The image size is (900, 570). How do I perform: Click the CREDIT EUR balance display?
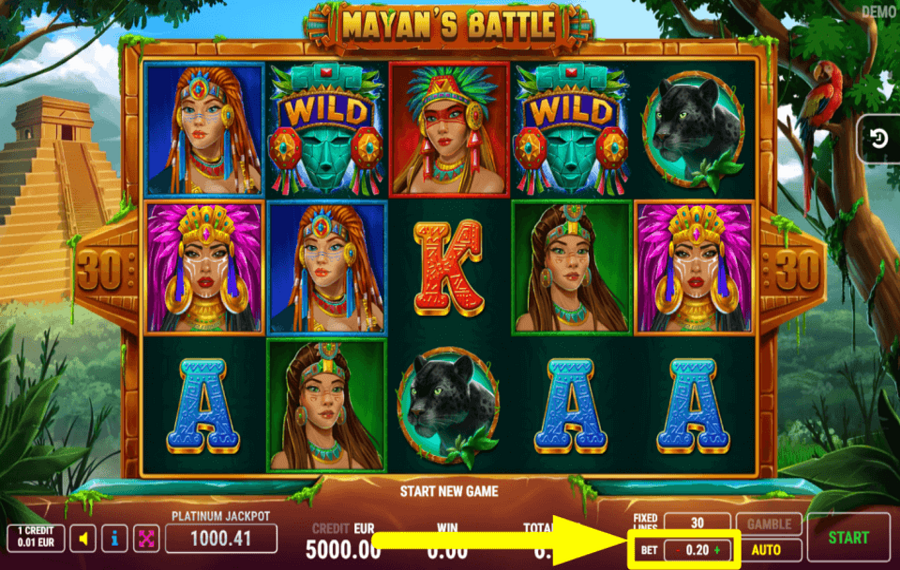point(343,541)
